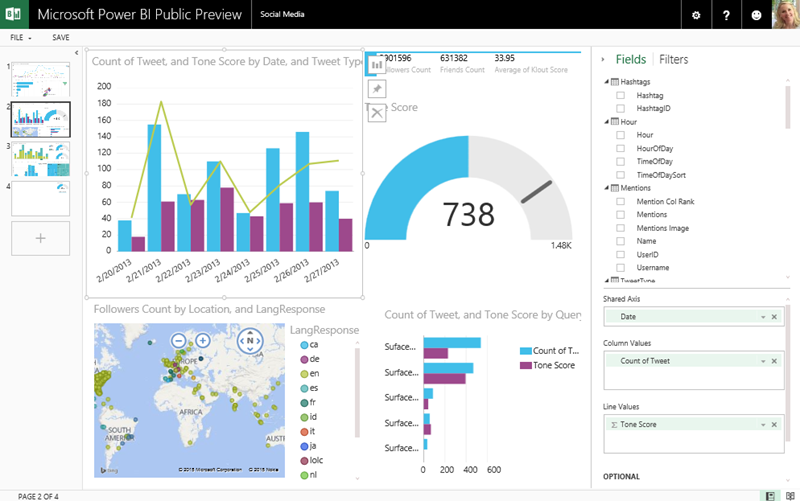Open Date field dropdown arrow

pyautogui.click(x=763, y=317)
